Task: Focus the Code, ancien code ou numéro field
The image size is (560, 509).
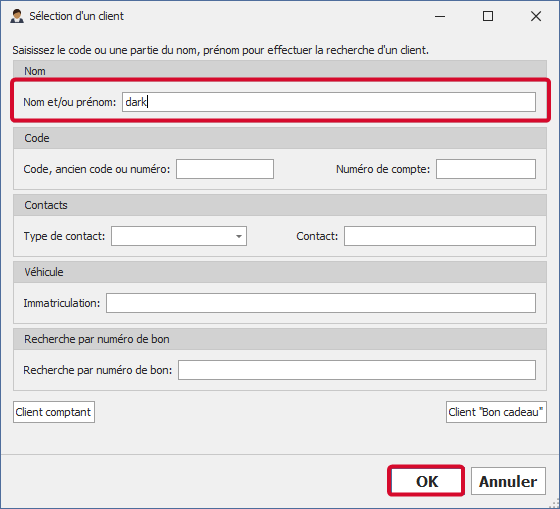Action: point(225,169)
